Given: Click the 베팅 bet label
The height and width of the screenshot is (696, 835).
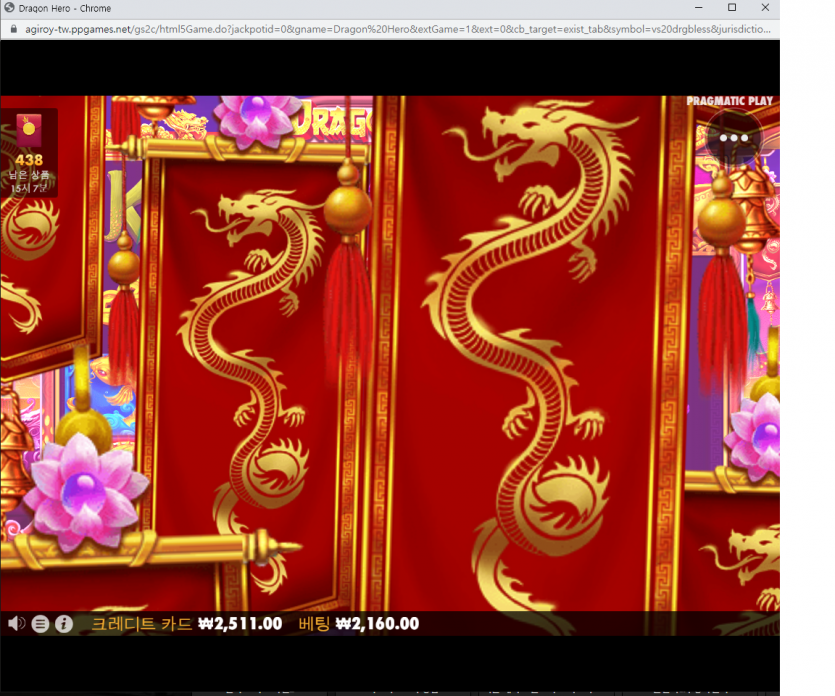Looking at the screenshot, I should pyautogui.click(x=314, y=624).
